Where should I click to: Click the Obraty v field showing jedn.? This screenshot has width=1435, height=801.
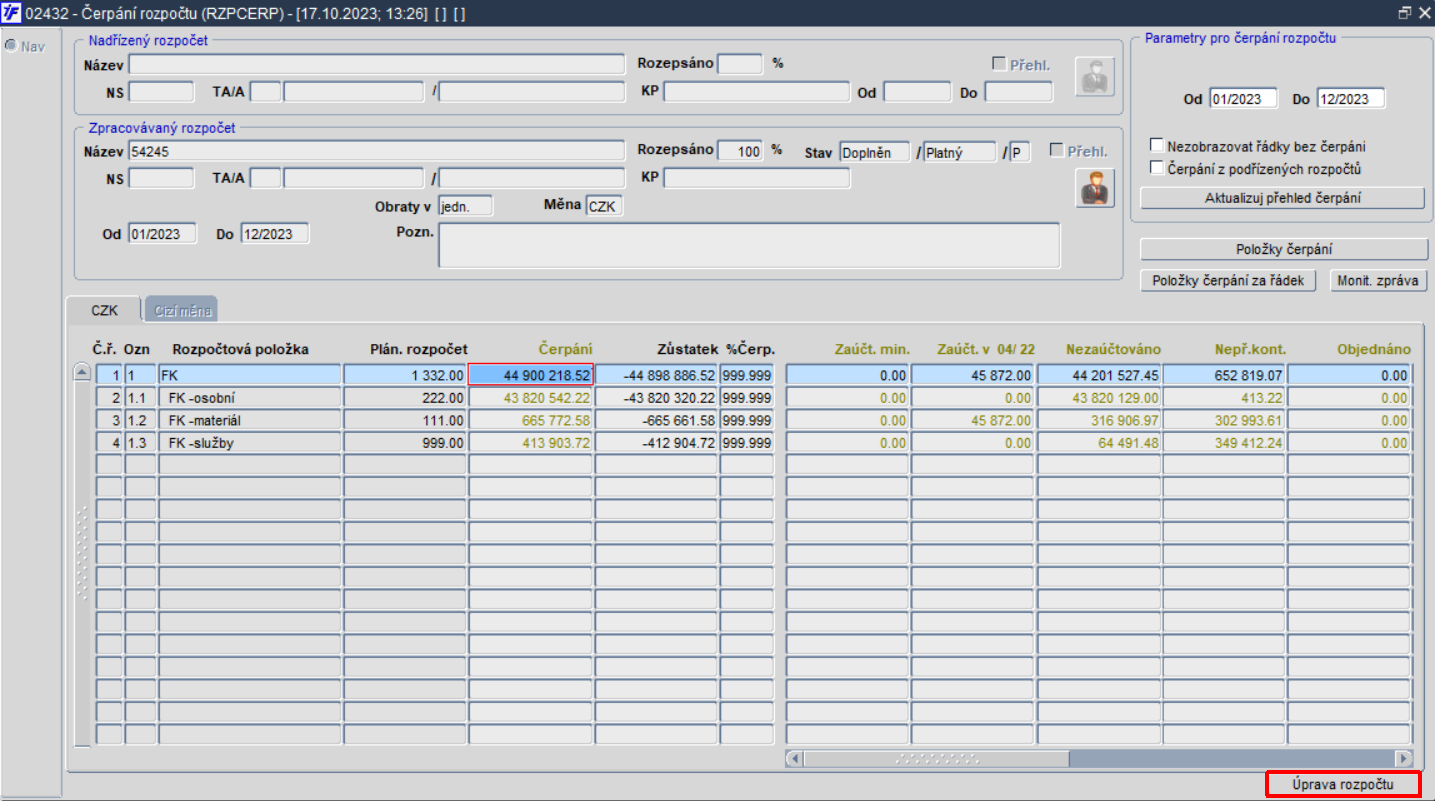(466, 206)
